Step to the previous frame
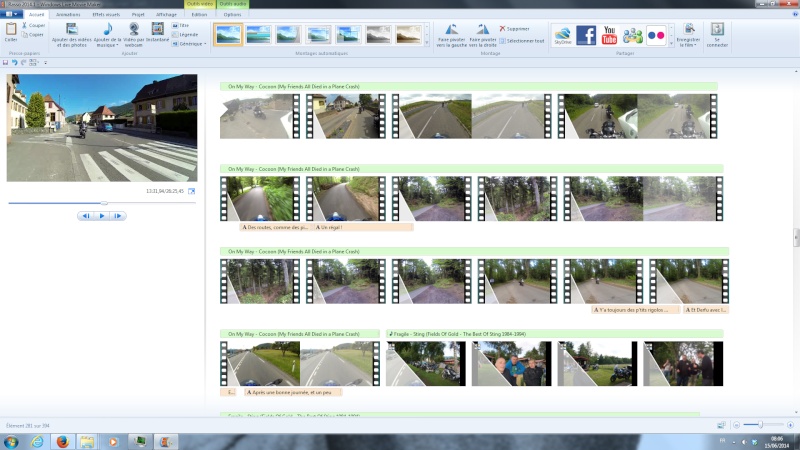The image size is (800, 450). click(x=86, y=216)
